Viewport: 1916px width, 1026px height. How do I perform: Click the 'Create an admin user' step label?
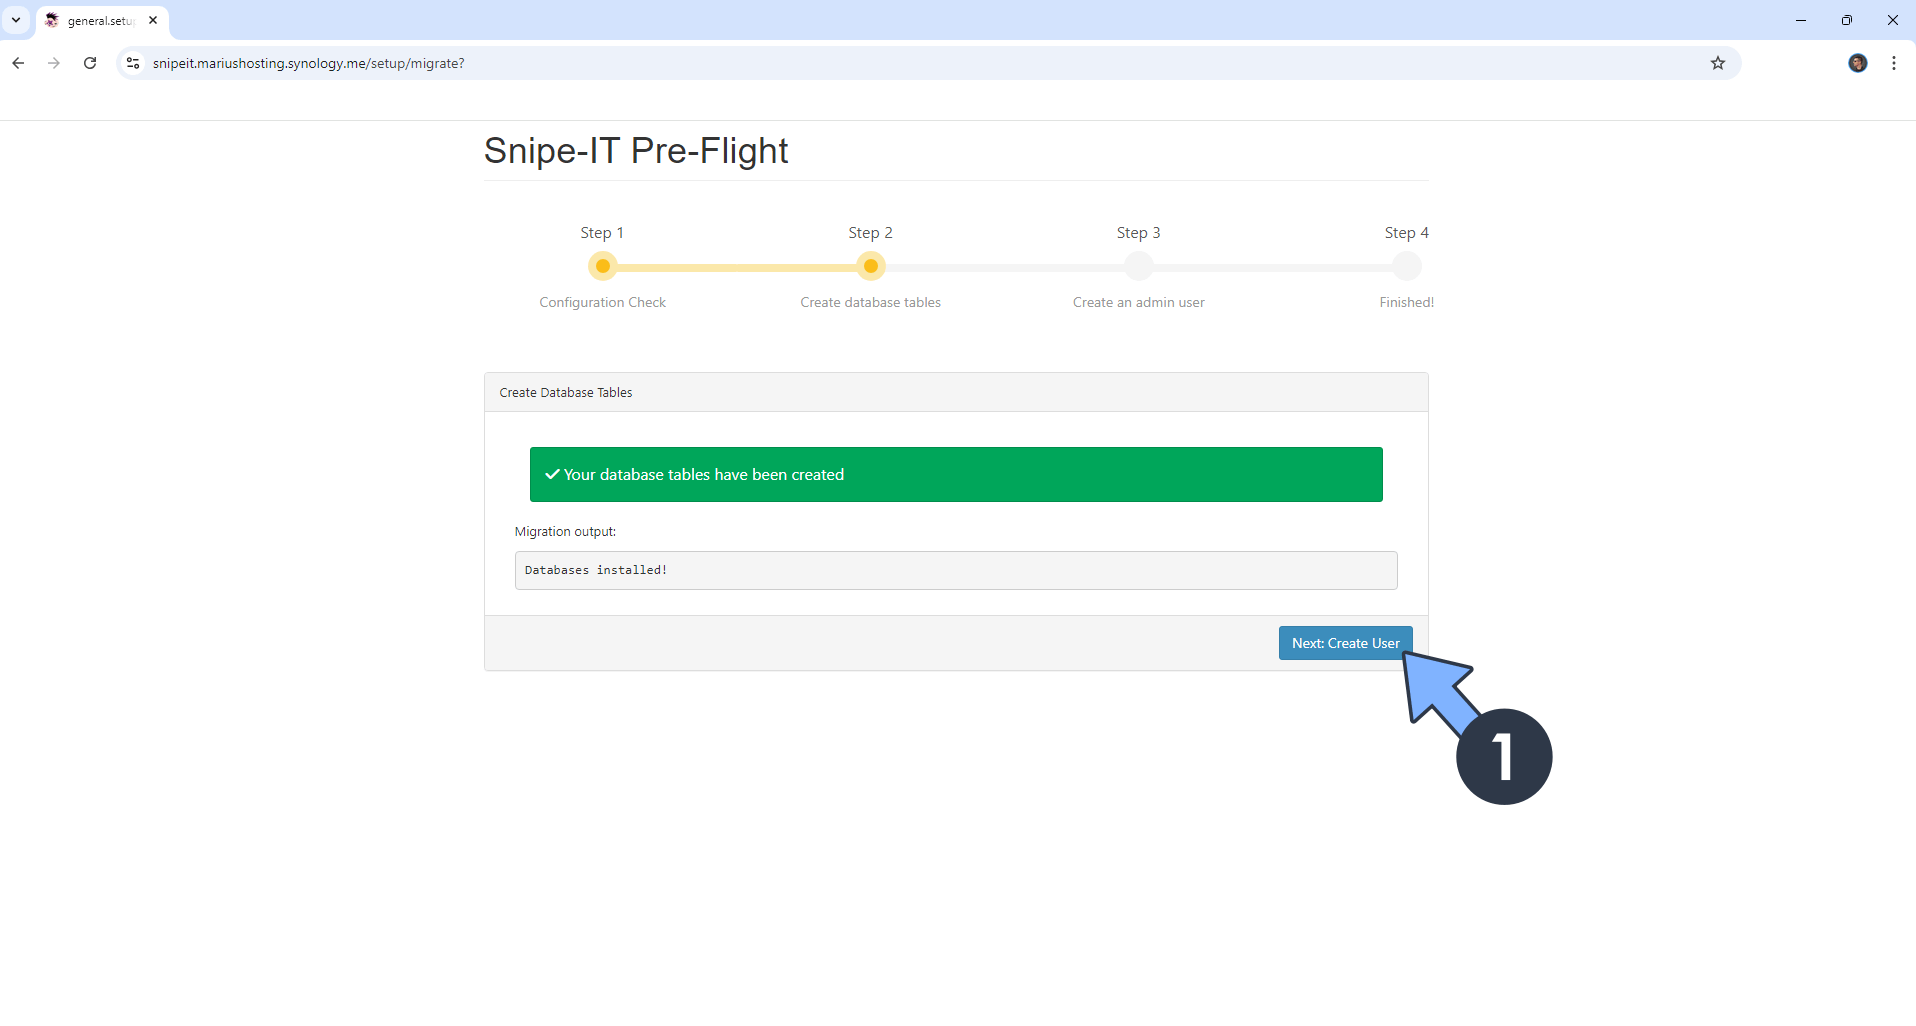click(x=1139, y=302)
